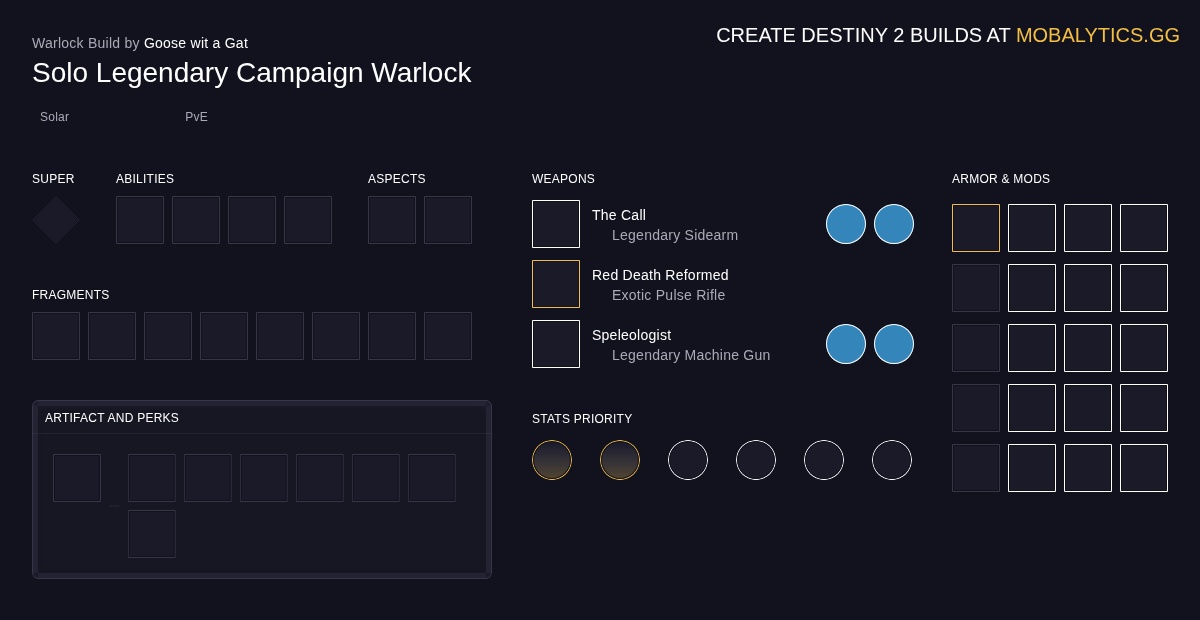Click the last Fragments slot
The width and height of the screenshot is (1200, 620).
pyautogui.click(x=448, y=336)
